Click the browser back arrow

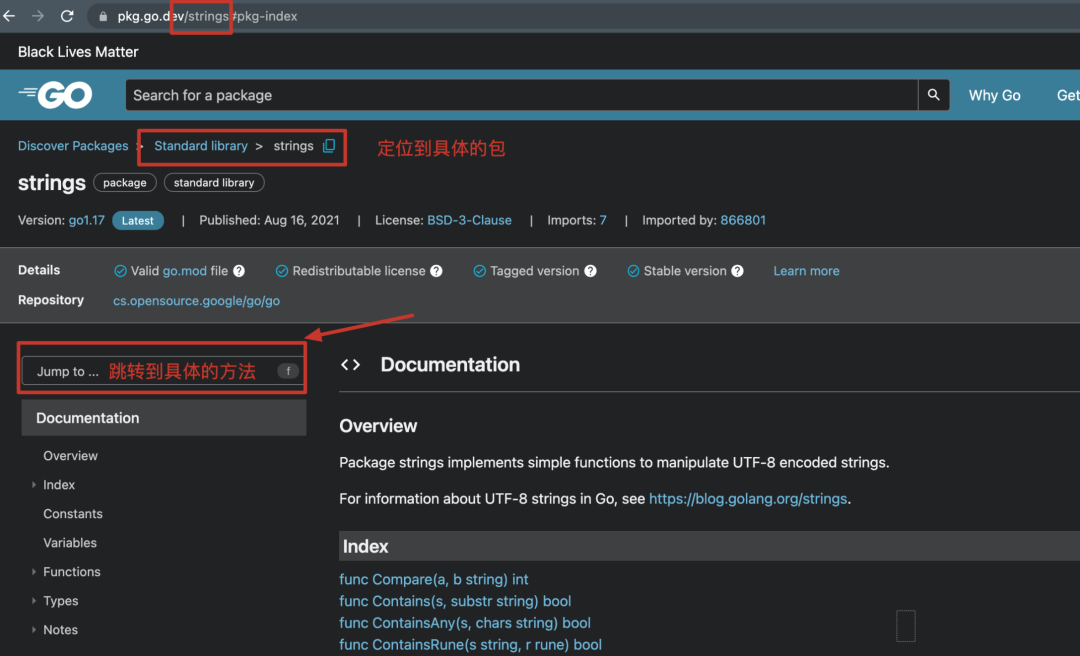(x=9, y=16)
